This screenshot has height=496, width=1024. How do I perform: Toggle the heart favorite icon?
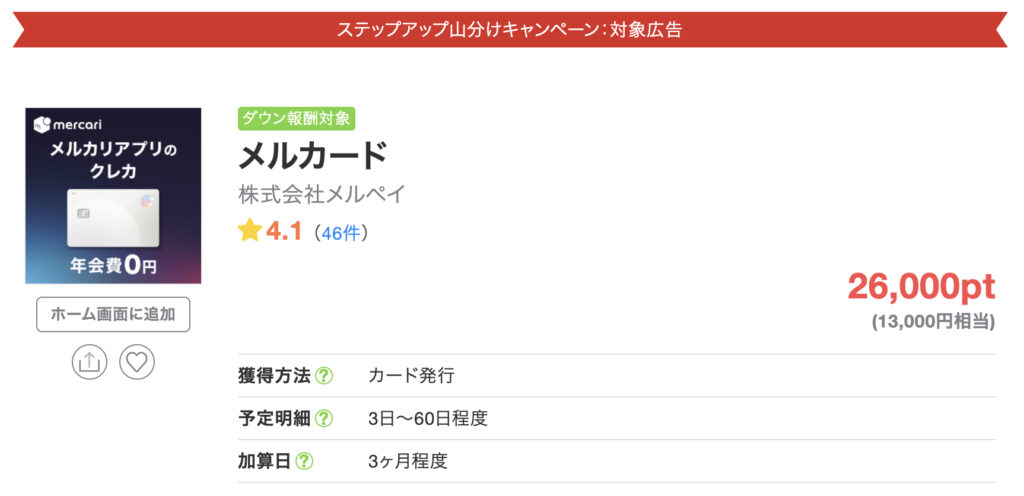pos(137,362)
